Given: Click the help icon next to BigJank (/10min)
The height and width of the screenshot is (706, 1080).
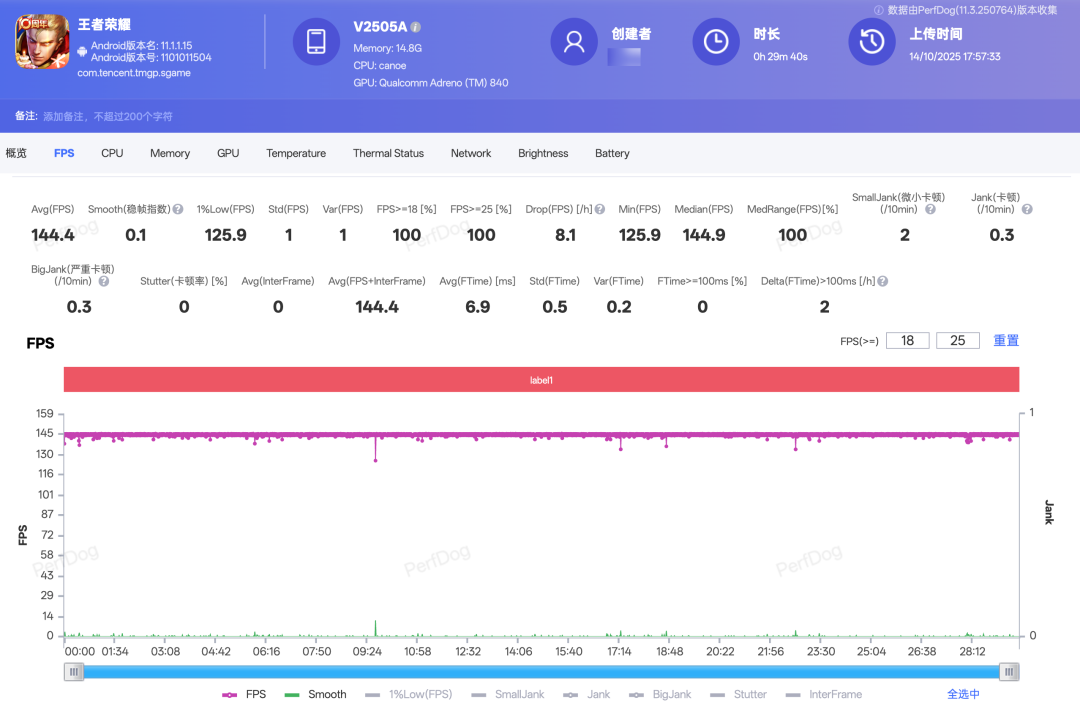Looking at the screenshot, I should pyautogui.click(x=104, y=282).
